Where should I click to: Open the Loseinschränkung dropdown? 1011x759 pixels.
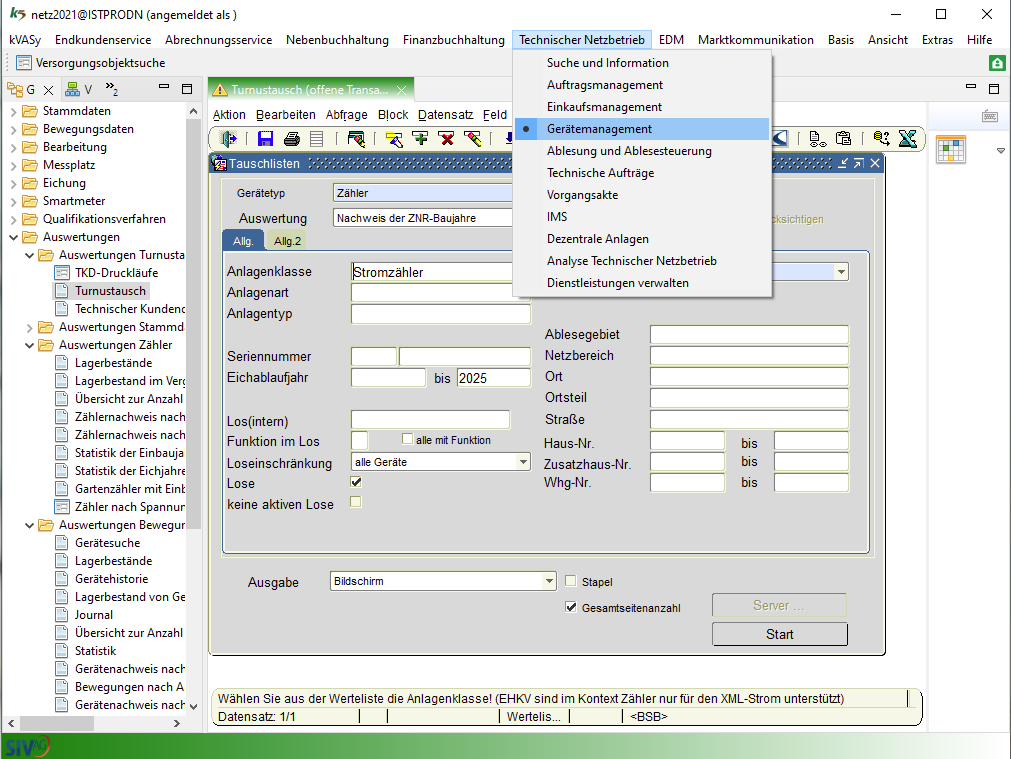[523, 462]
